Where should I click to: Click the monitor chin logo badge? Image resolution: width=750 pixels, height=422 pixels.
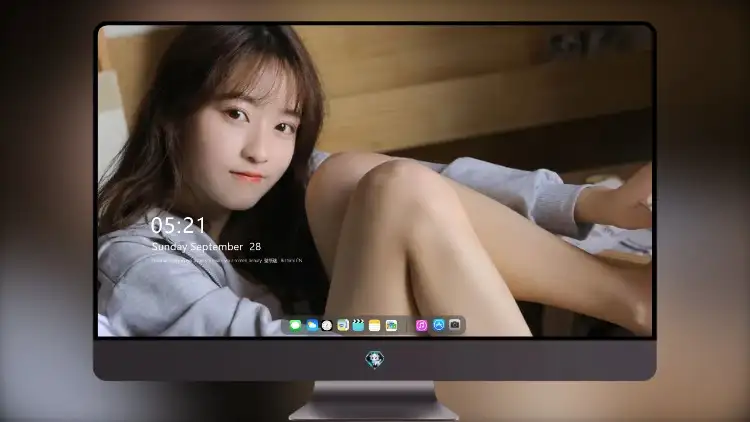click(375, 359)
